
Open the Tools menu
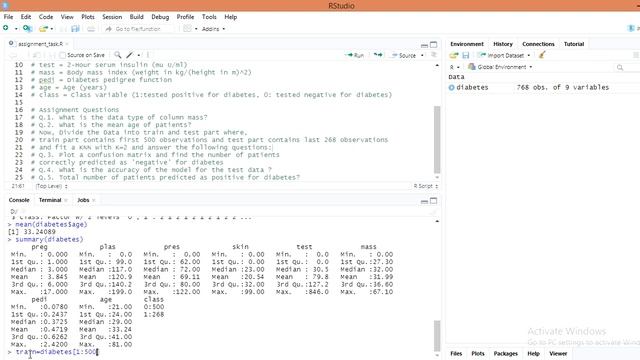209,17
